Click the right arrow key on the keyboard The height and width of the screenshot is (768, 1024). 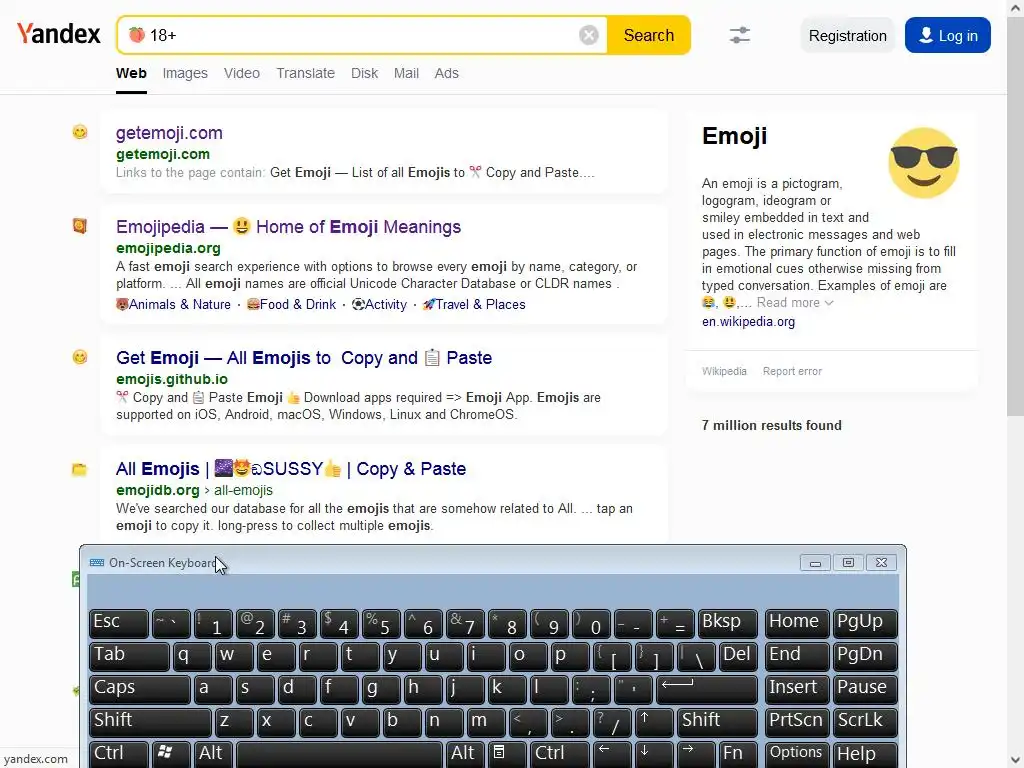pyautogui.click(x=696, y=754)
